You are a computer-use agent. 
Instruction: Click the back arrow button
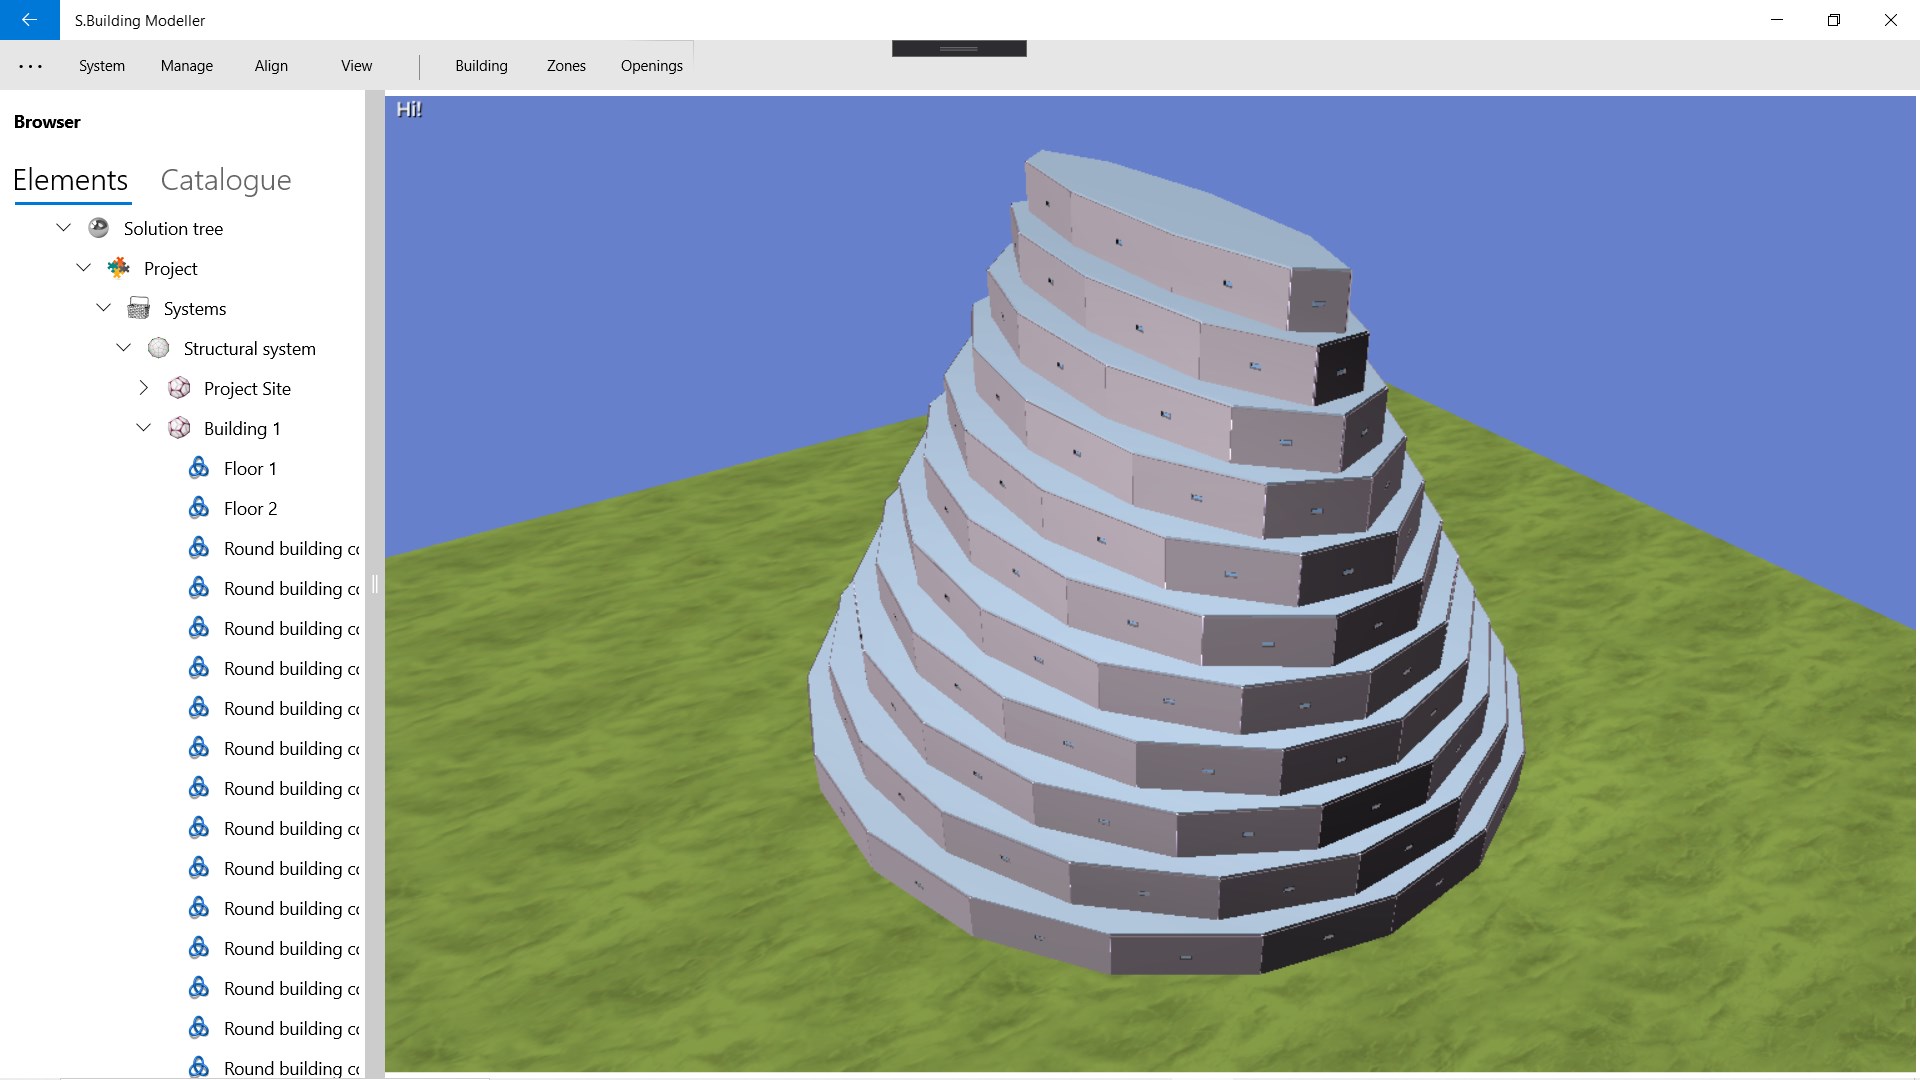click(29, 20)
